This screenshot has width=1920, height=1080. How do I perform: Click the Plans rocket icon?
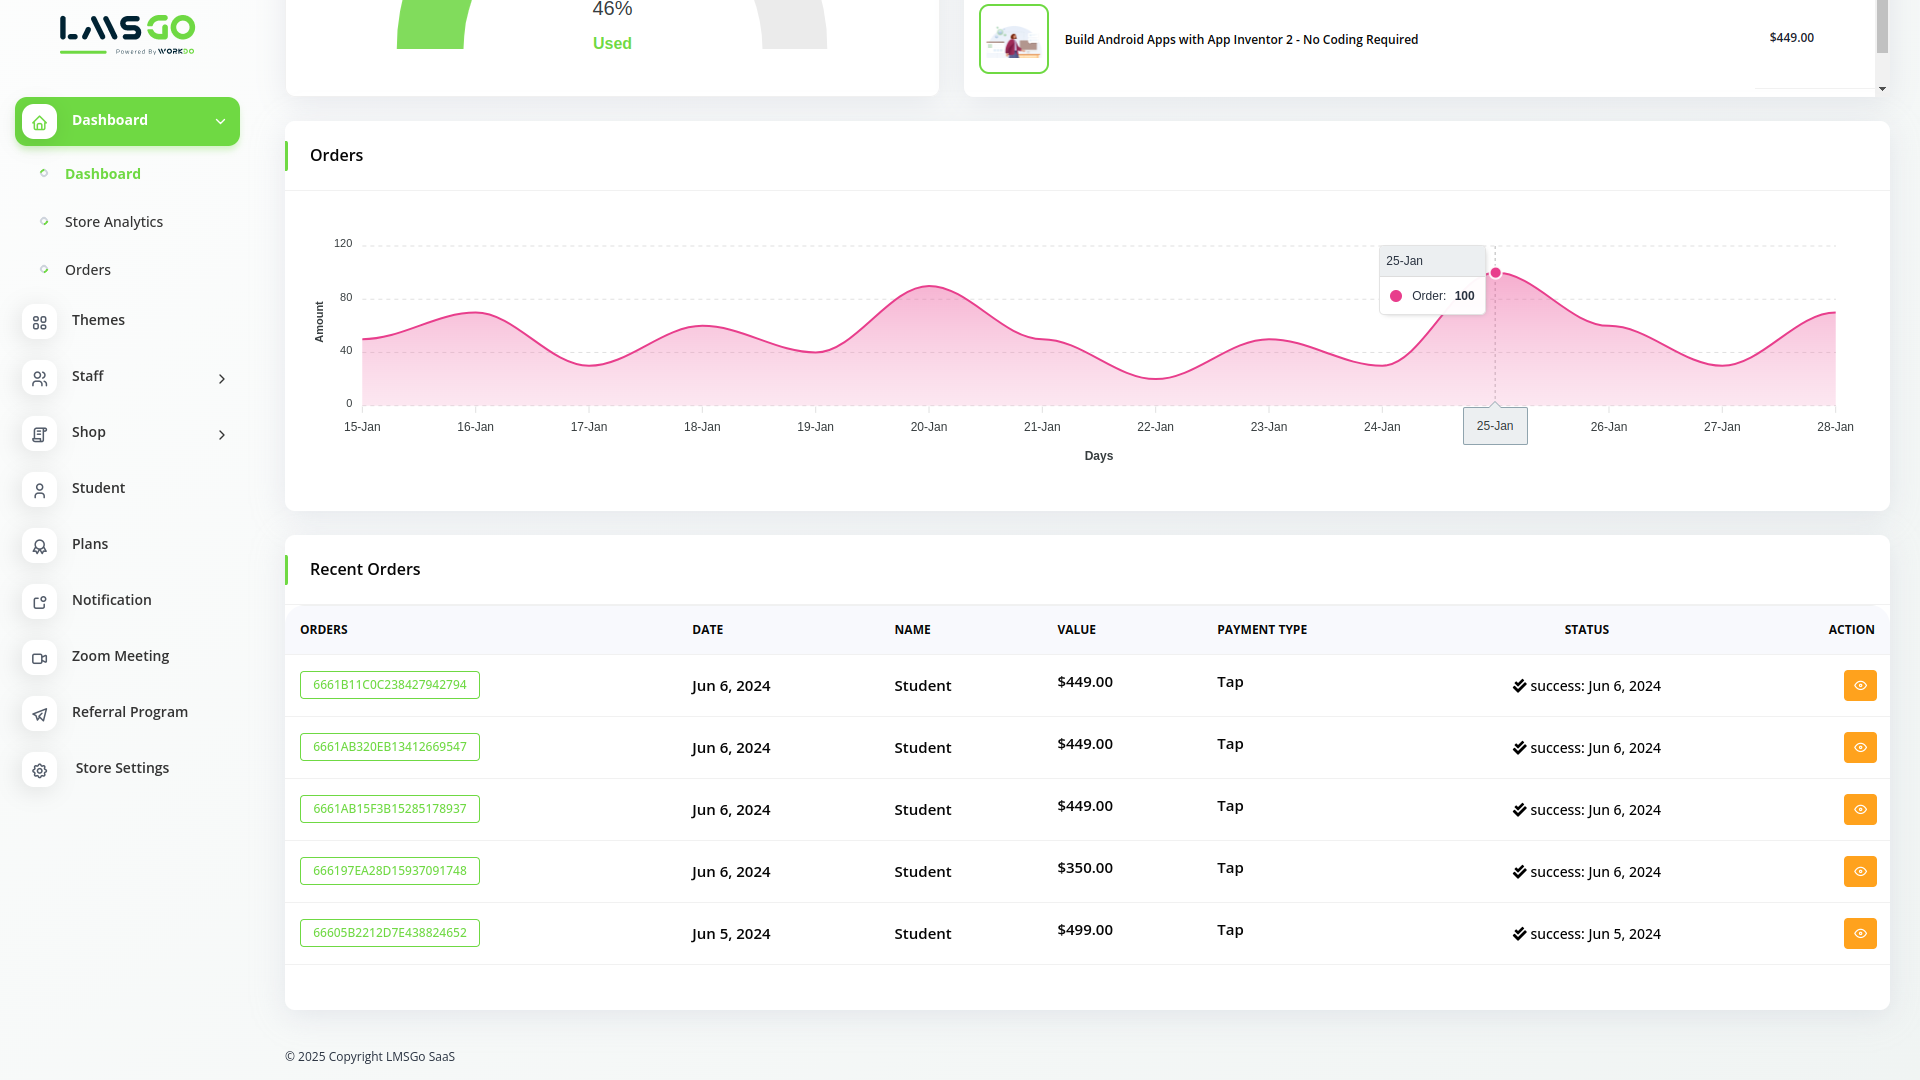tap(40, 546)
